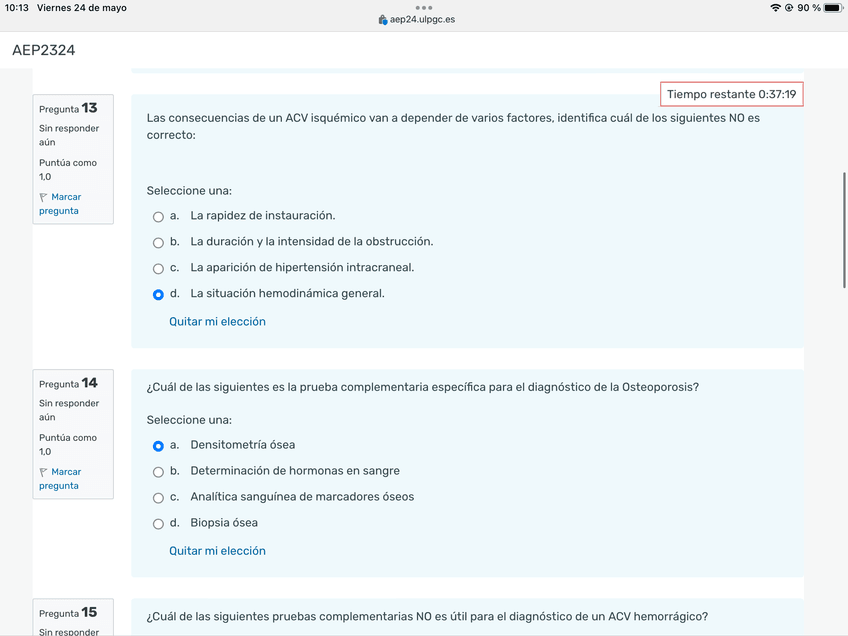This screenshot has width=848, height=636.
Task: Click flag icon beside Pregunta 14
Action: click(43, 472)
